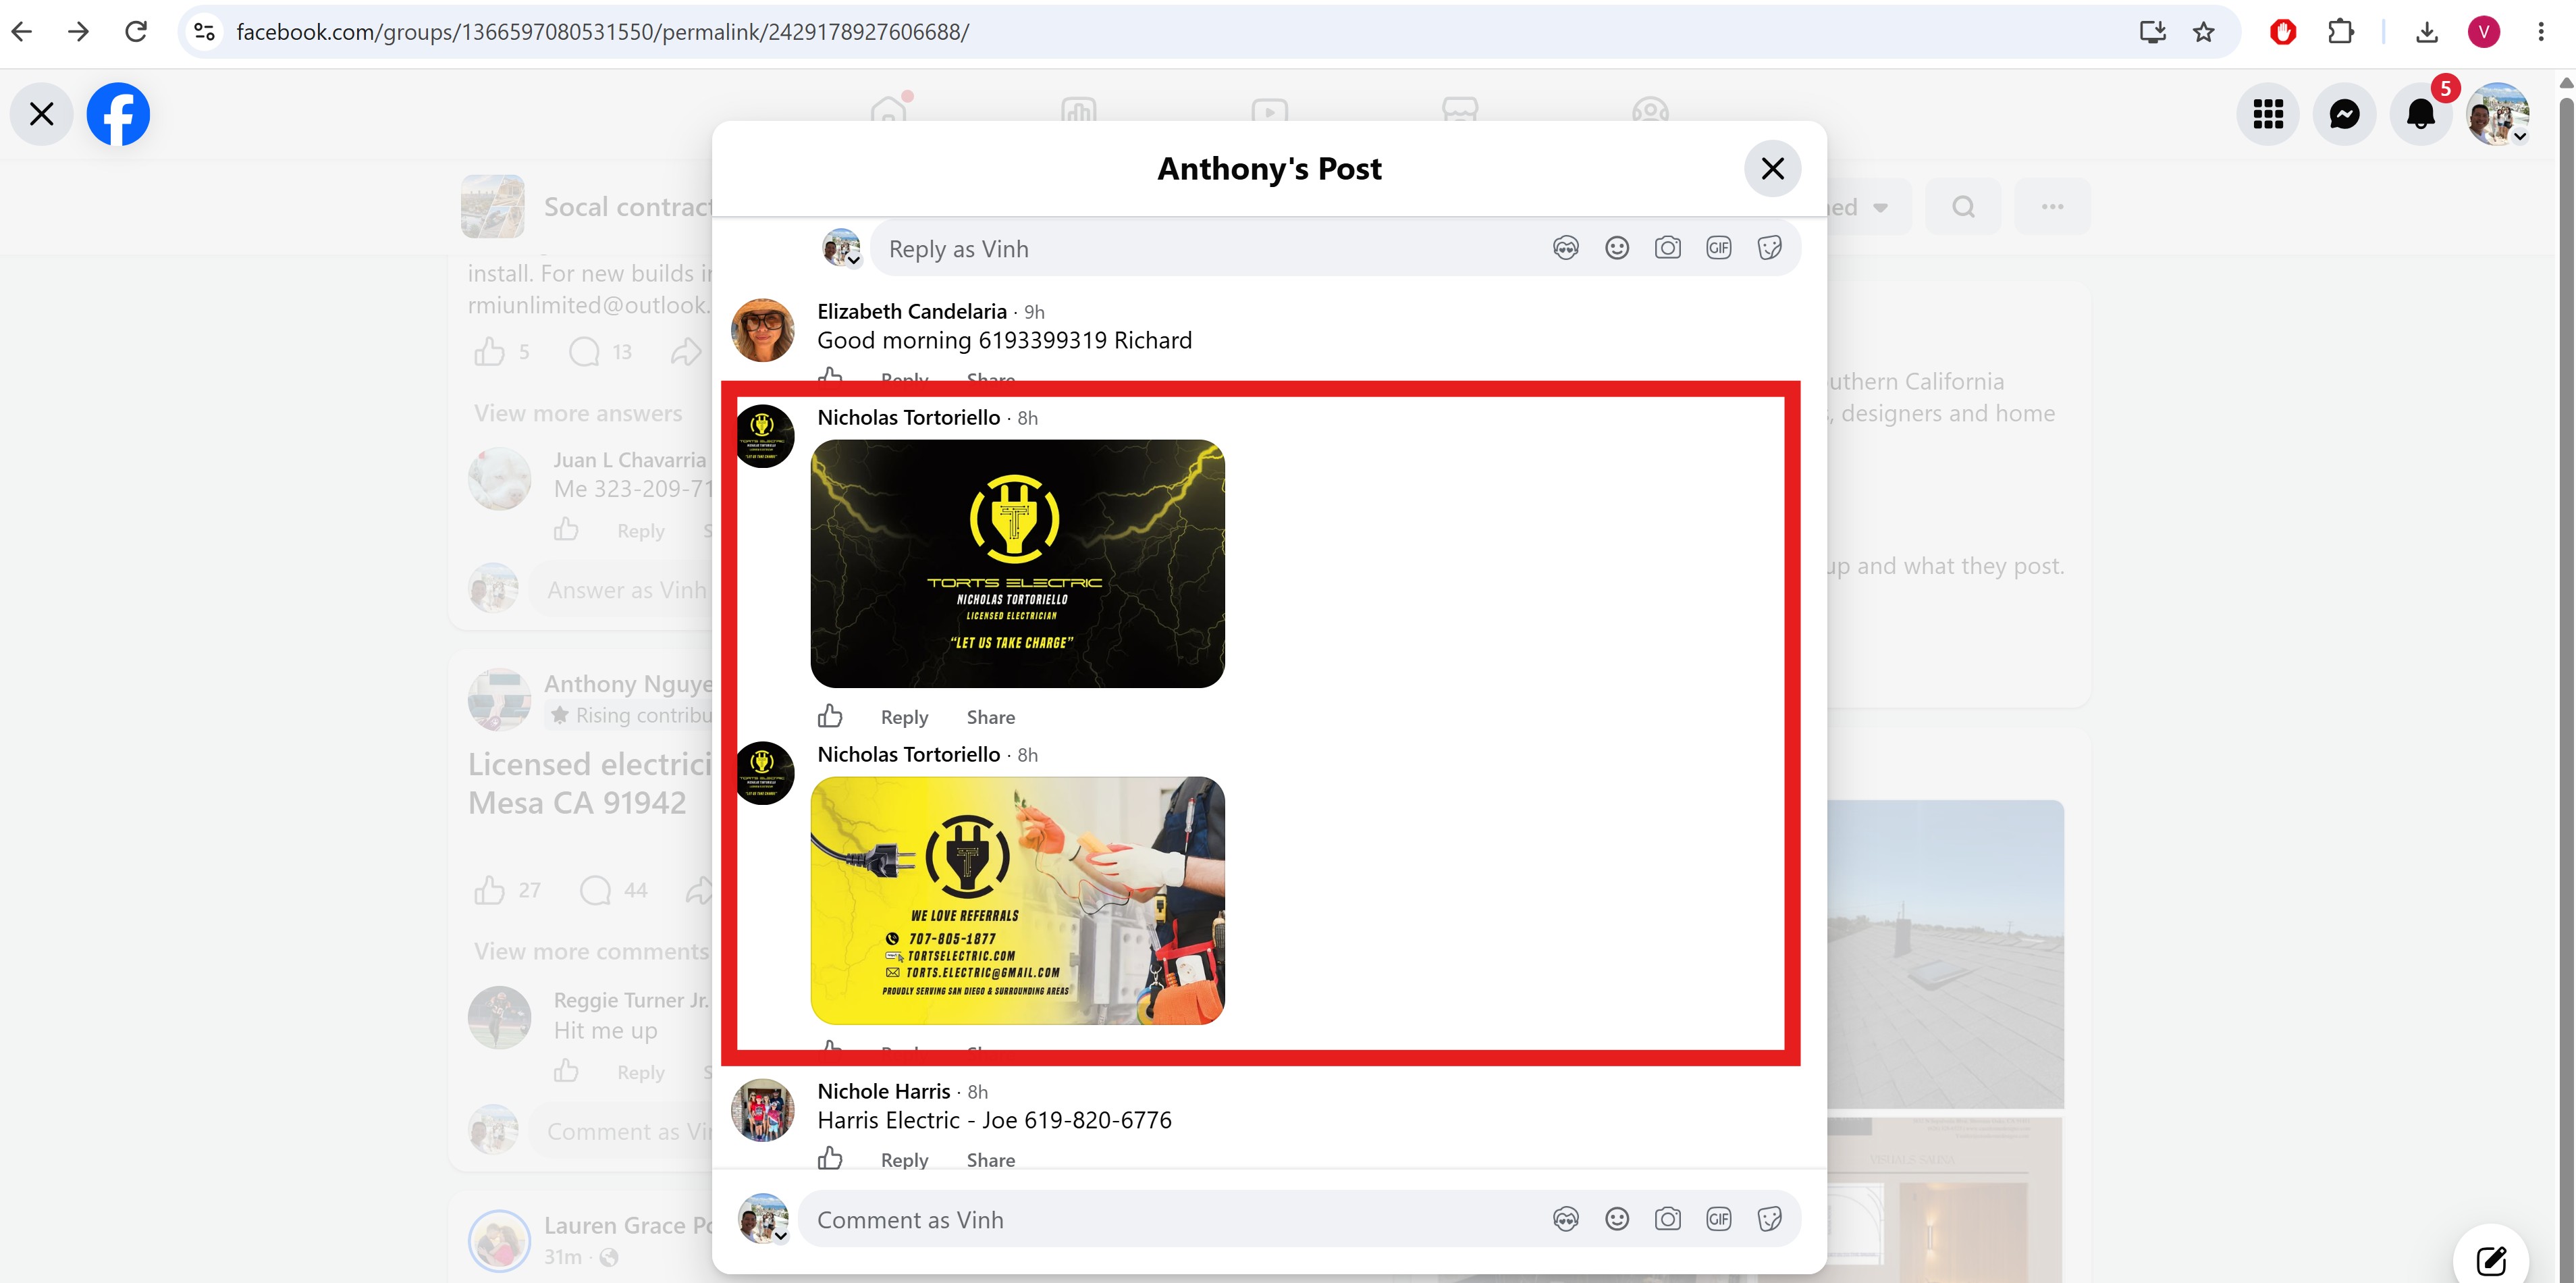This screenshot has width=2576, height=1283.
Task: Like Nichole Harris's comment
Action: pos(830,1160)
